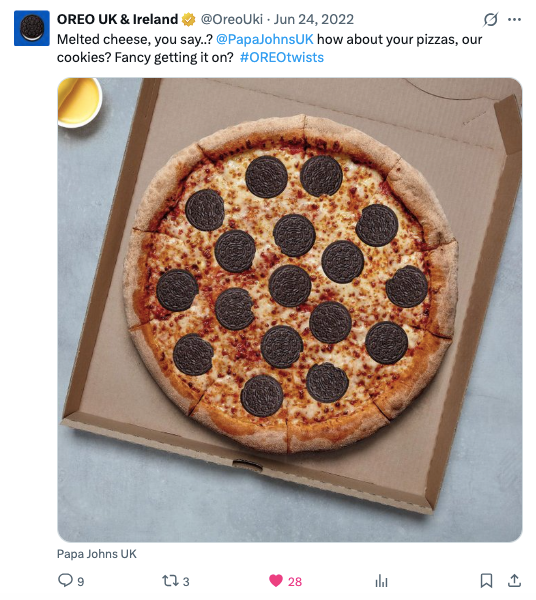Click the retweet arrows icon
Image resolution: width=536 pixels, height=600 pixels.
click(170, 581)
